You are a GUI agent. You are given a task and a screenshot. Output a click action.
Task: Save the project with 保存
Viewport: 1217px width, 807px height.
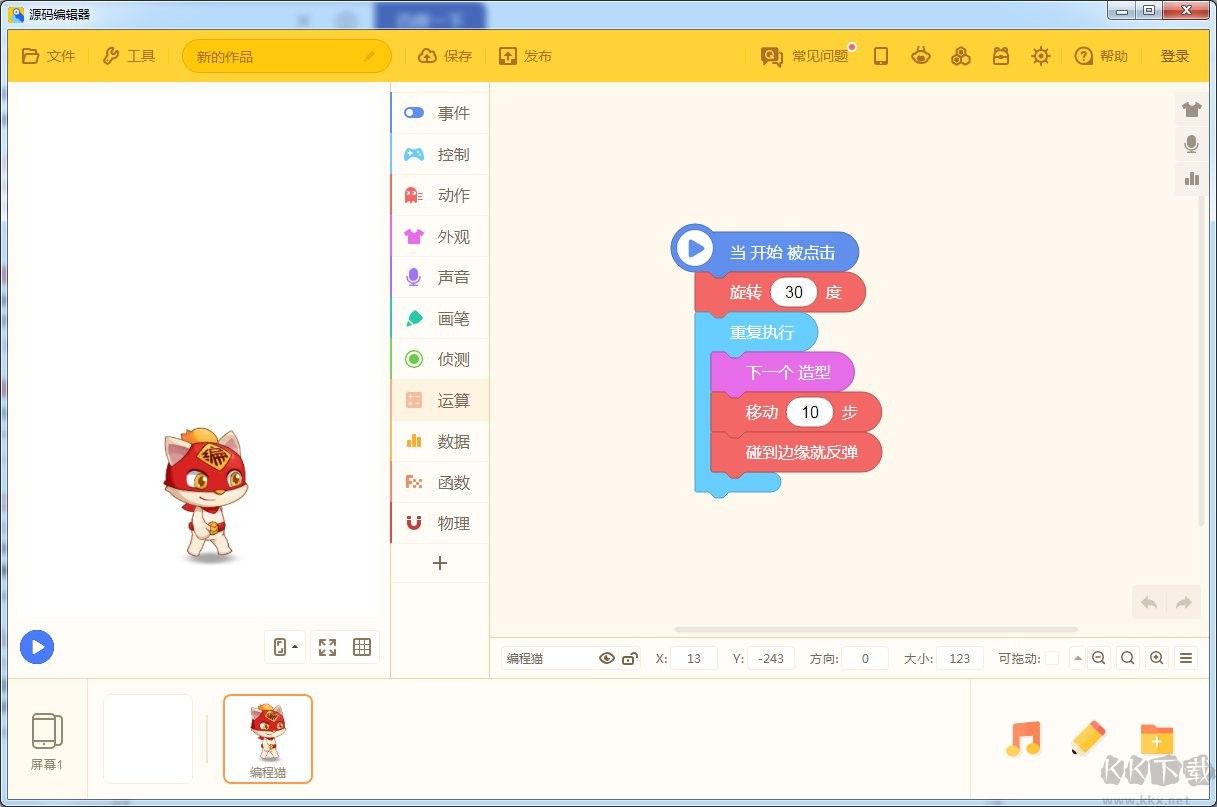point(445,56)
